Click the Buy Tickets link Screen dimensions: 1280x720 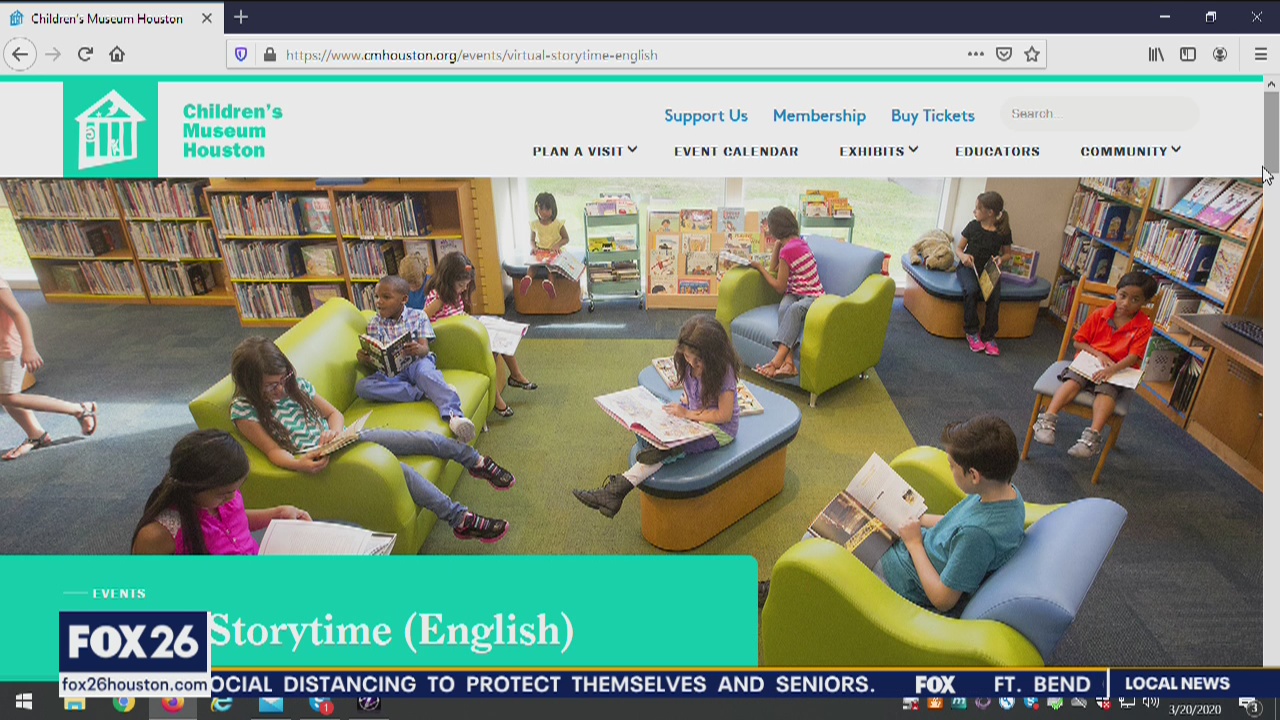click(x=932, y=116)
